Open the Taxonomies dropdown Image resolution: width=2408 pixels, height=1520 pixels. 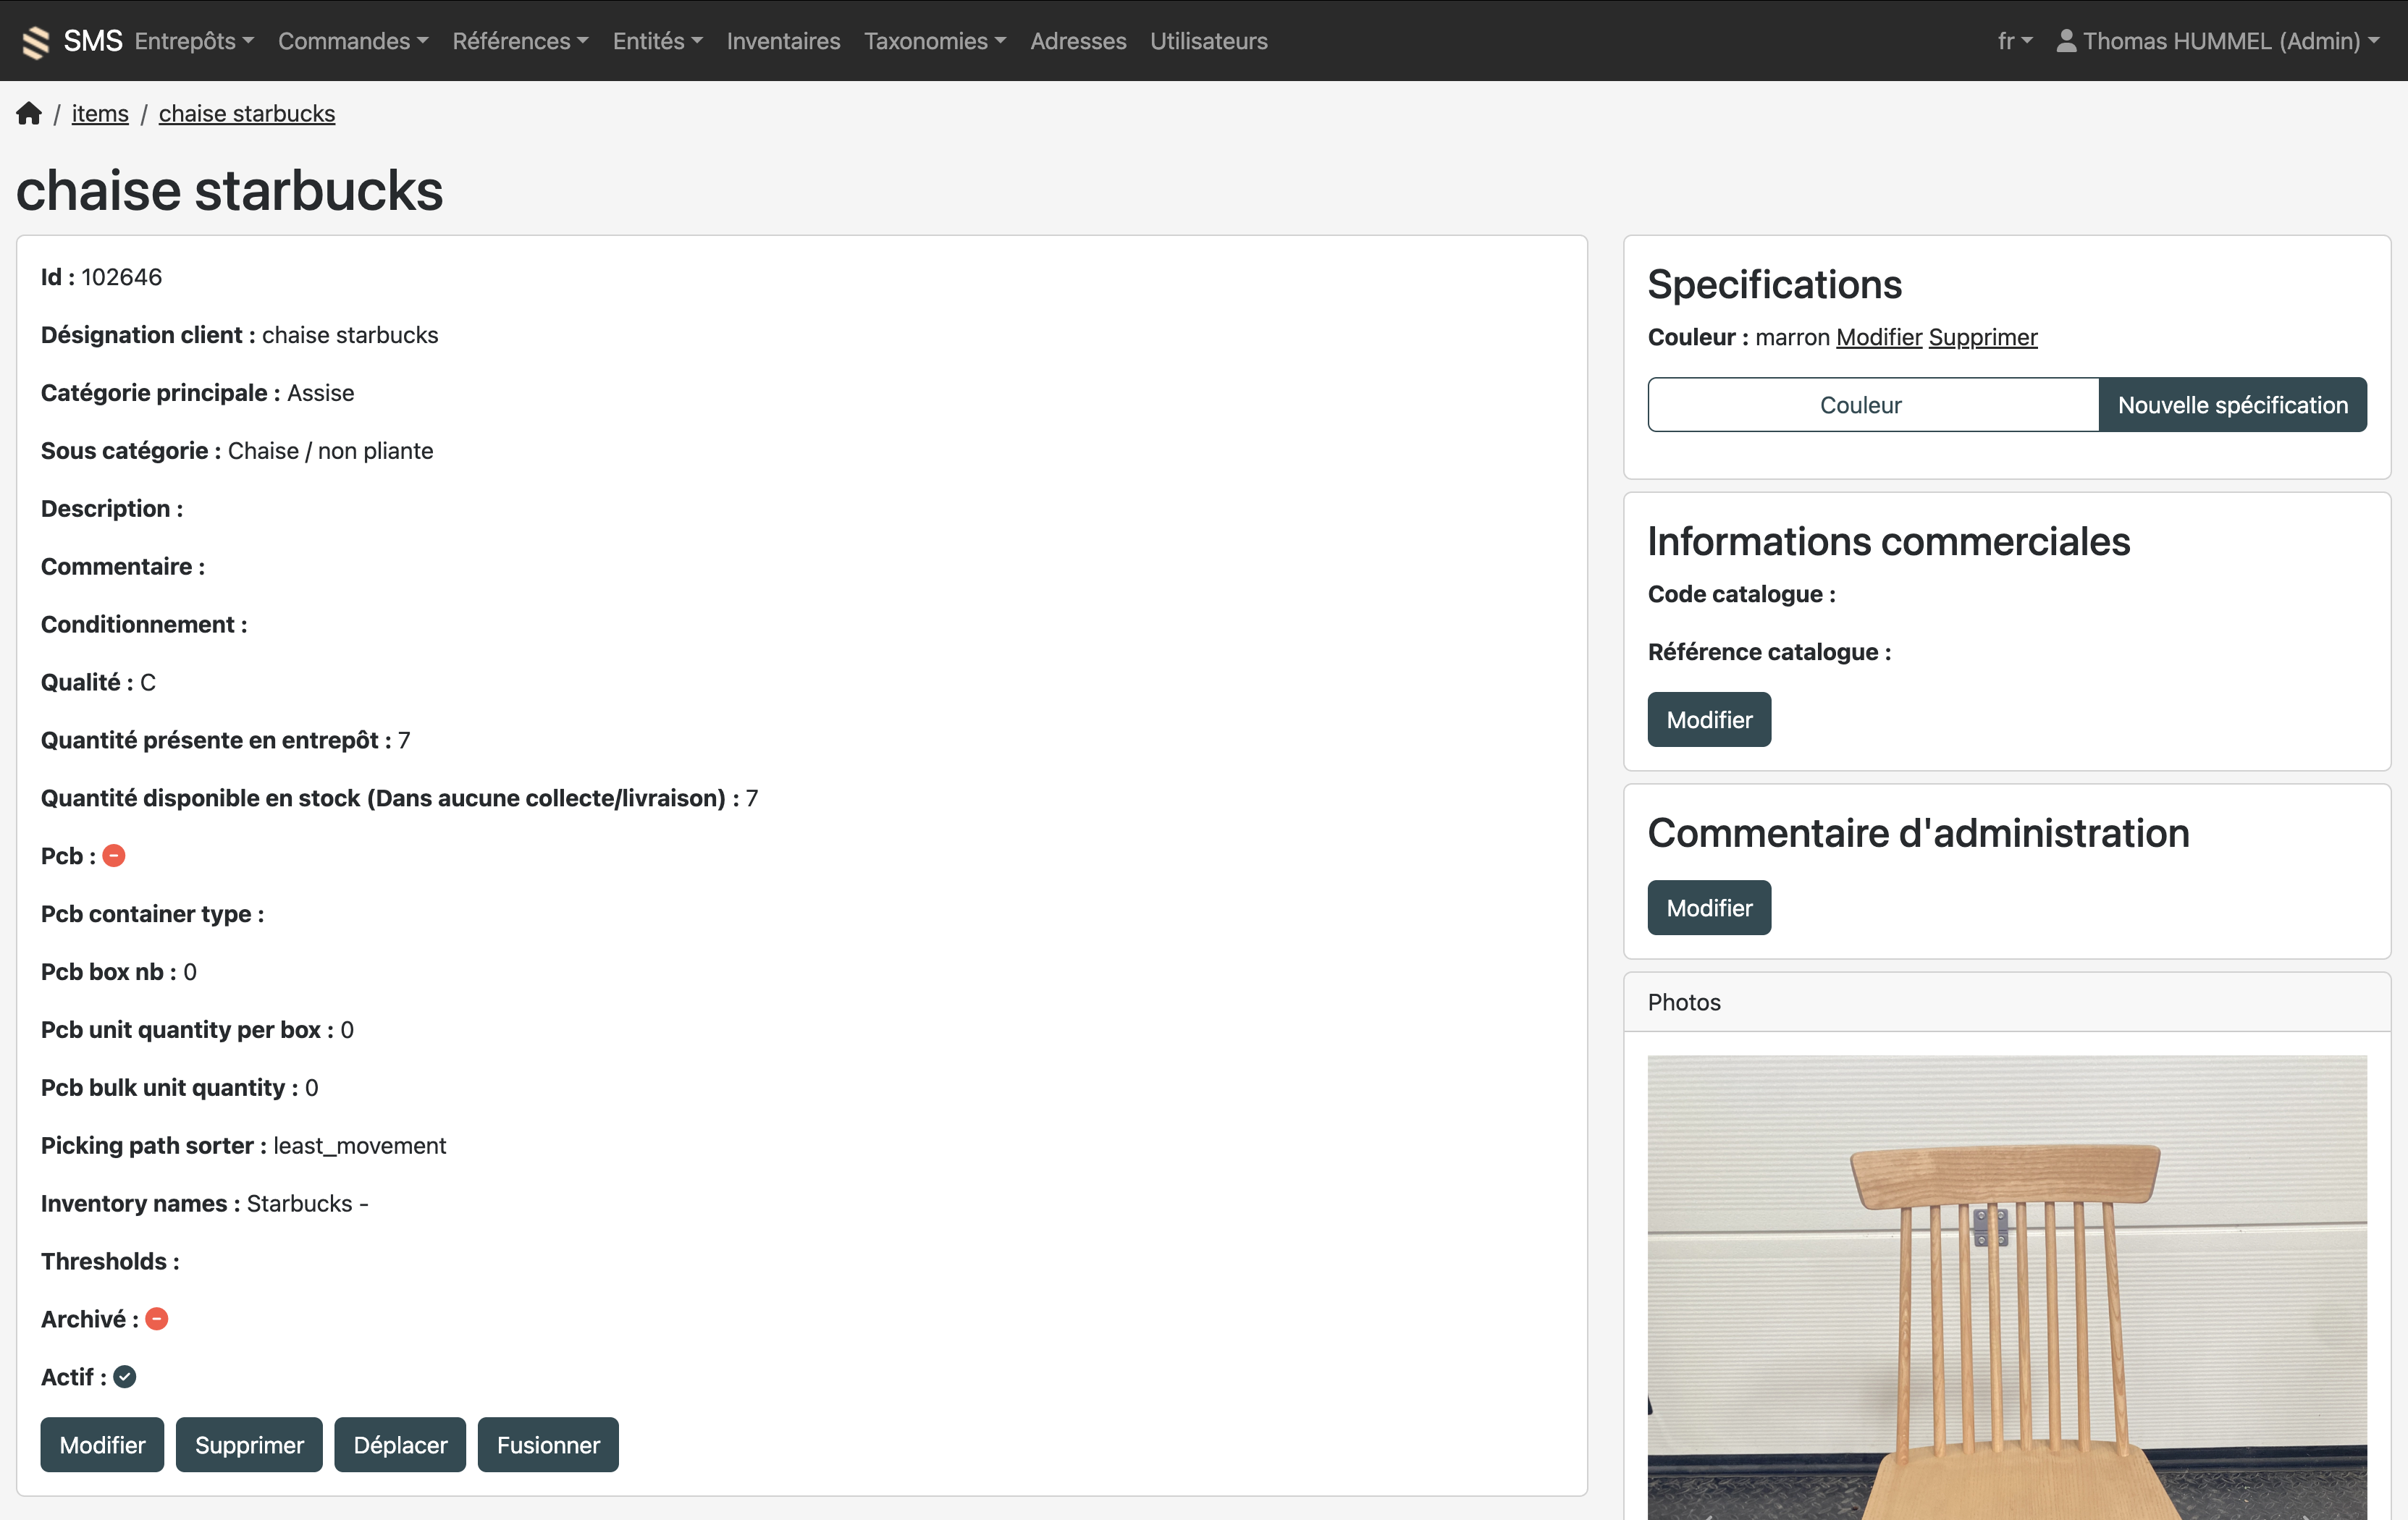pyautogui.click(x=934, y=41)
